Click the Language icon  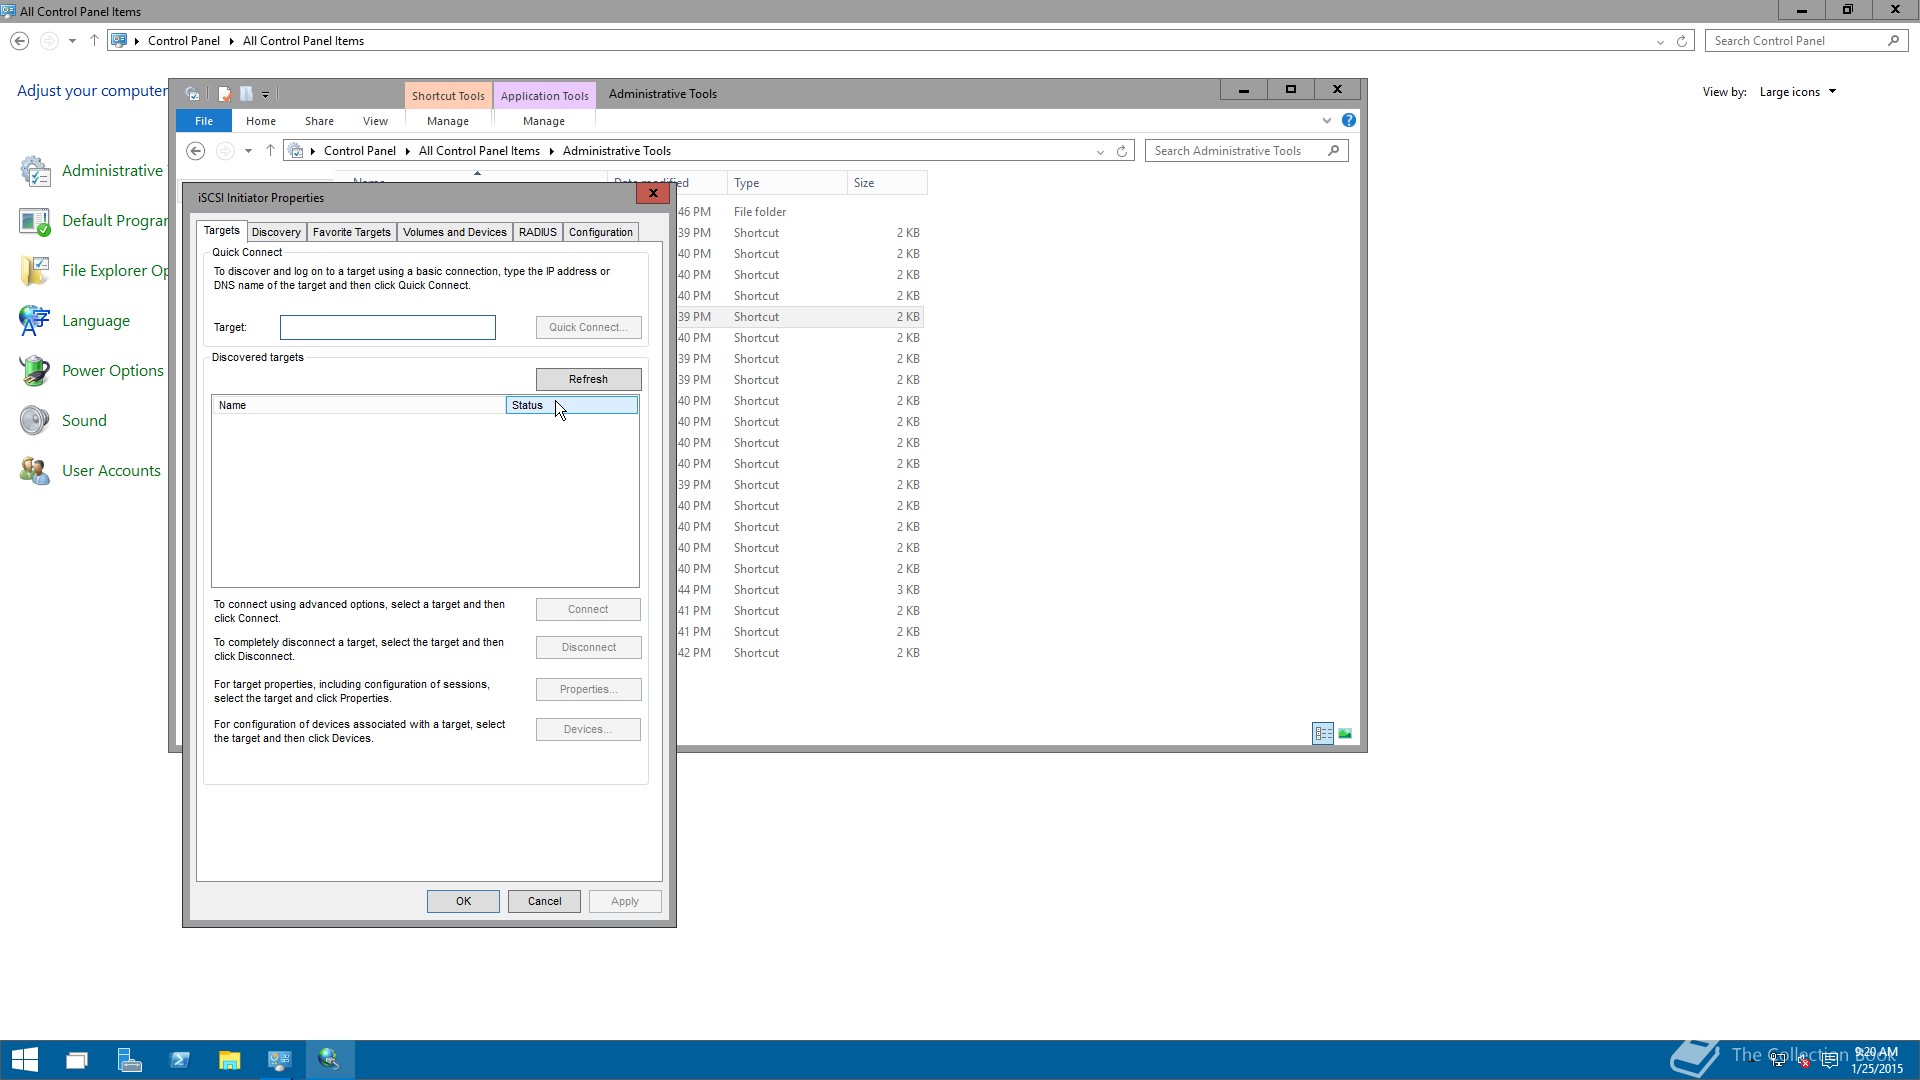pyautogui.click(x=35, y=321)
